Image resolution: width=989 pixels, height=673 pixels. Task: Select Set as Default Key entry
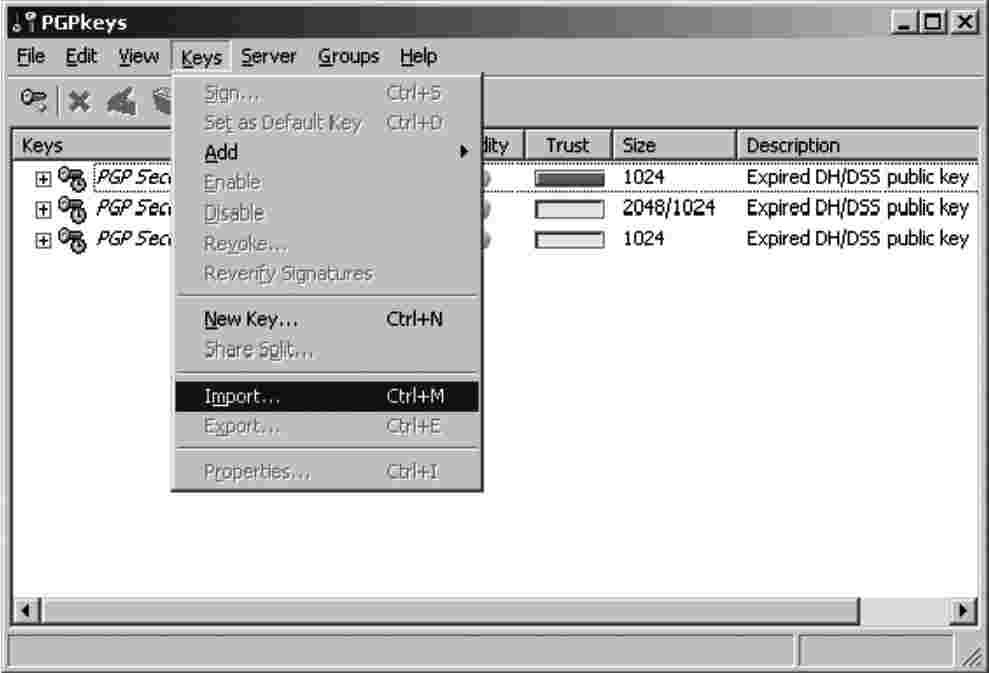(327, 122)
